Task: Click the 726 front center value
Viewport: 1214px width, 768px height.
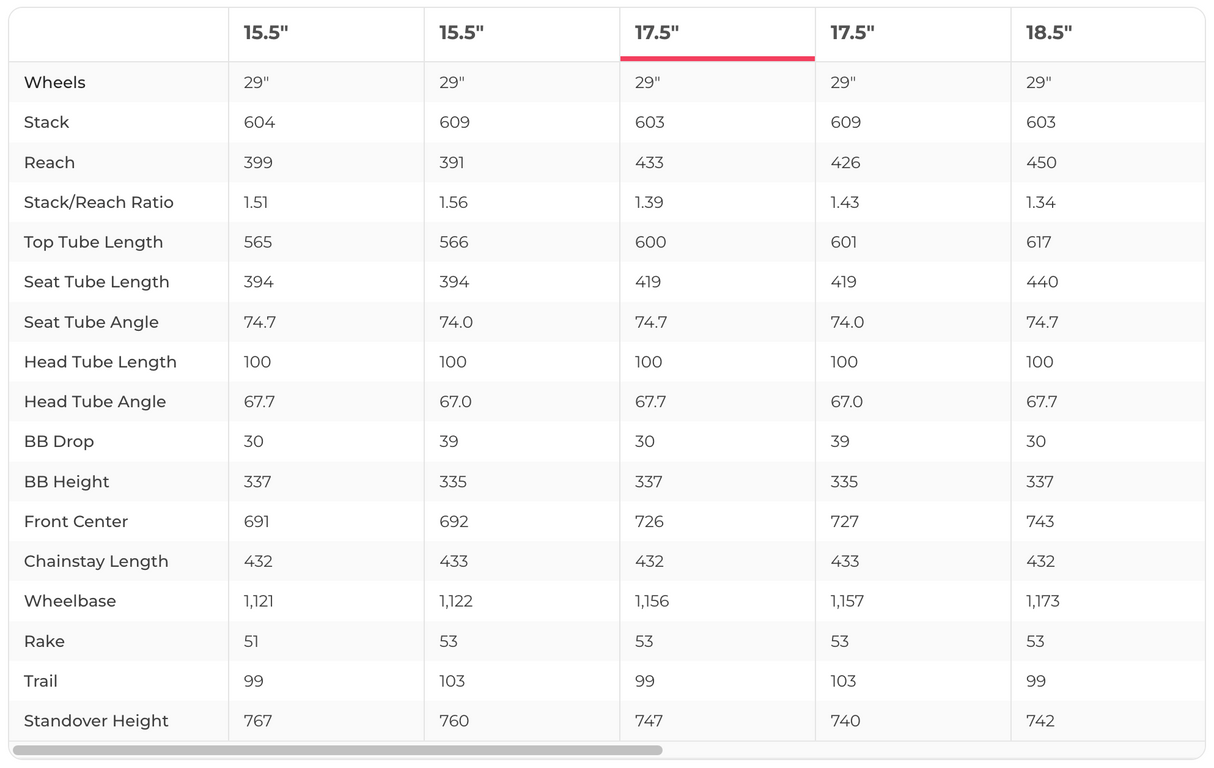Action: pyautogui.click(x=649, y=521)
